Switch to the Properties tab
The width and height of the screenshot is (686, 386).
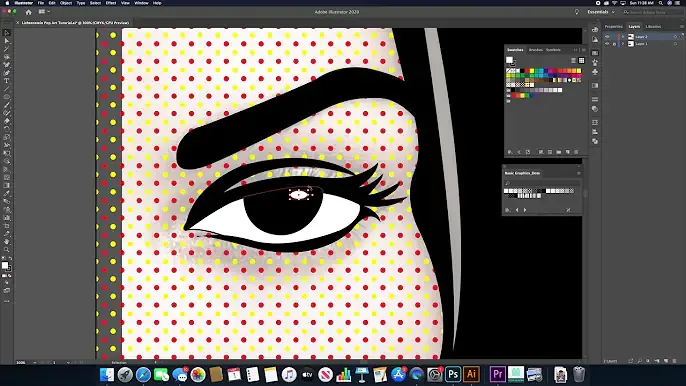click(613, 27)
